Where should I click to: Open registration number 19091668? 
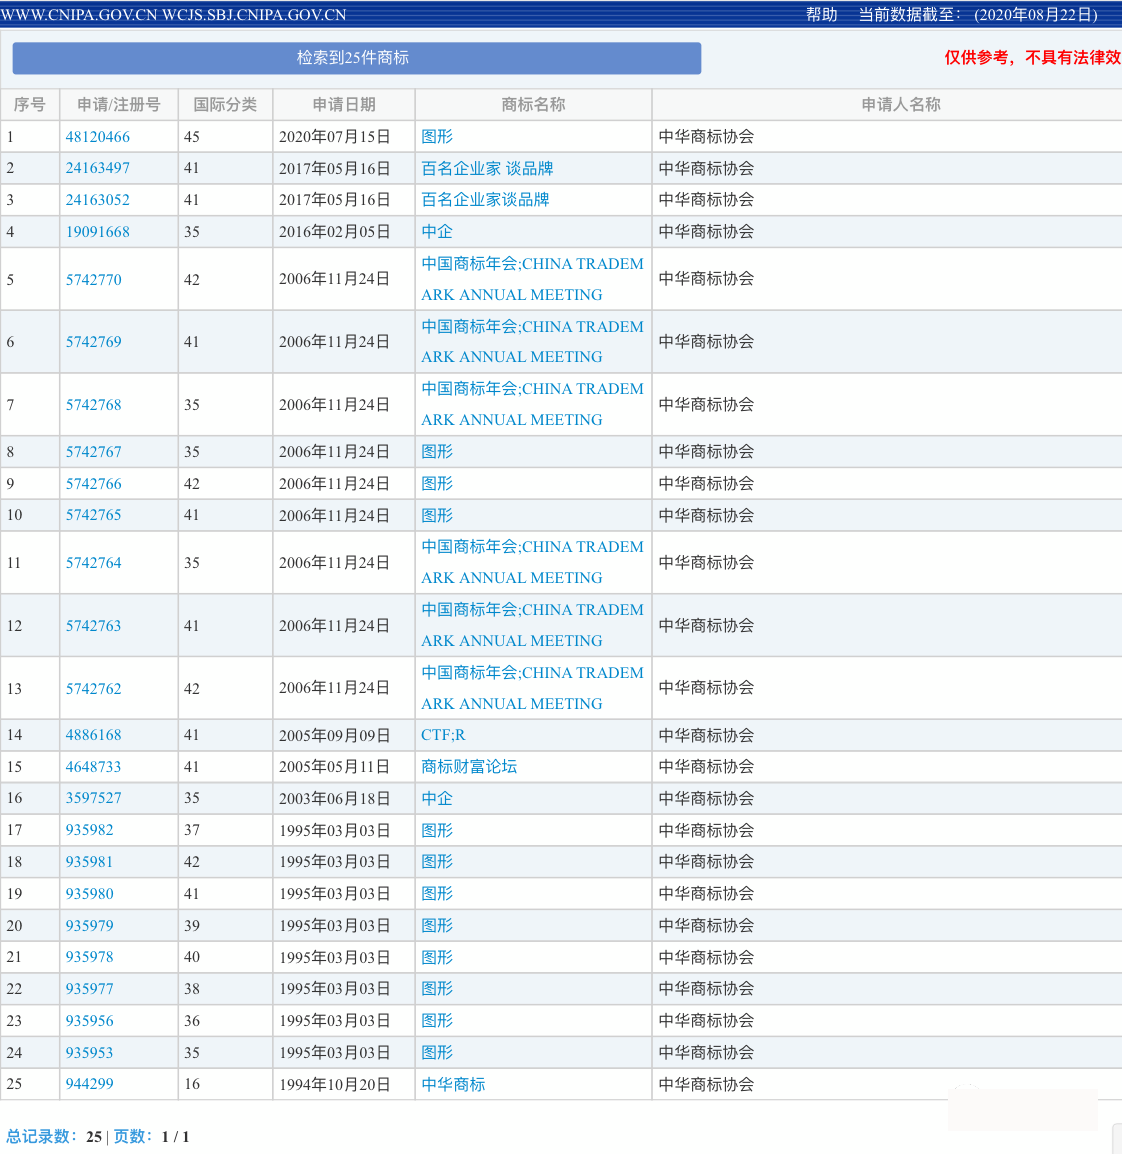97,232
